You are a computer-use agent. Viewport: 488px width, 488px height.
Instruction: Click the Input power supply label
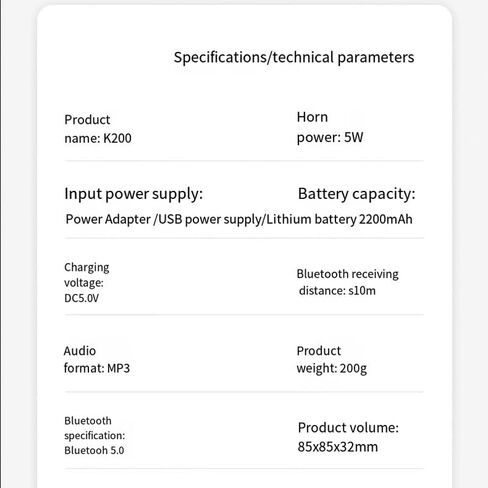click(x=133, y=194)
